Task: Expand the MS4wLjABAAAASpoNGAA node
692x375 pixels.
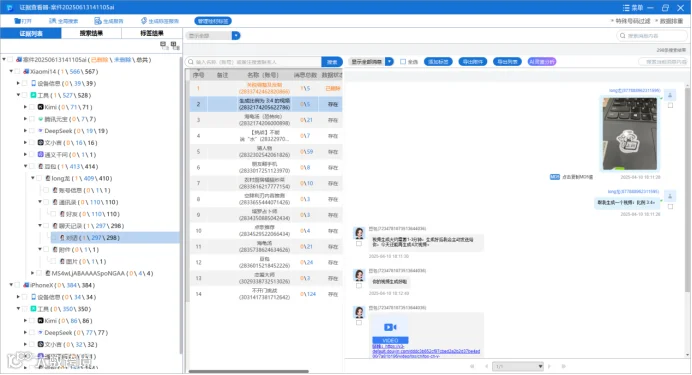Action: tap(32, 273)
